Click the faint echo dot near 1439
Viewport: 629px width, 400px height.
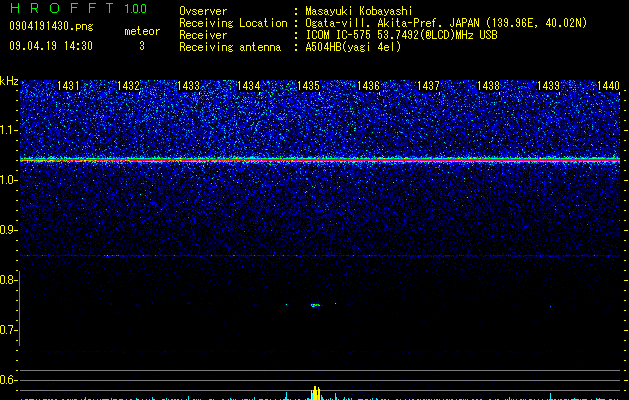[x=550, y=307]
